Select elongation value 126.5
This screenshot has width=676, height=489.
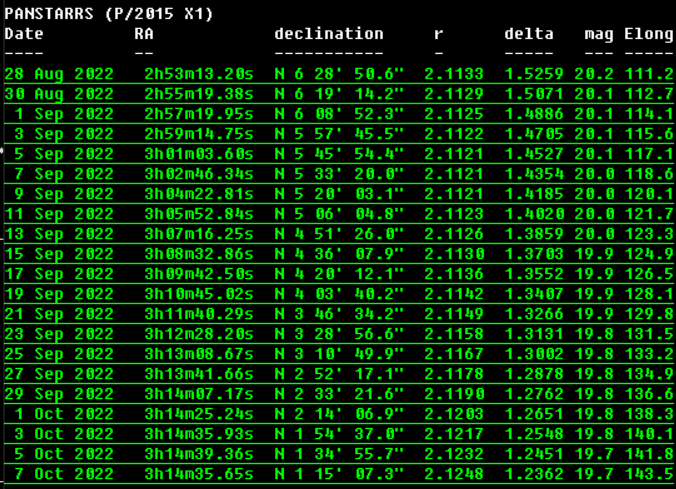[648, 270]
